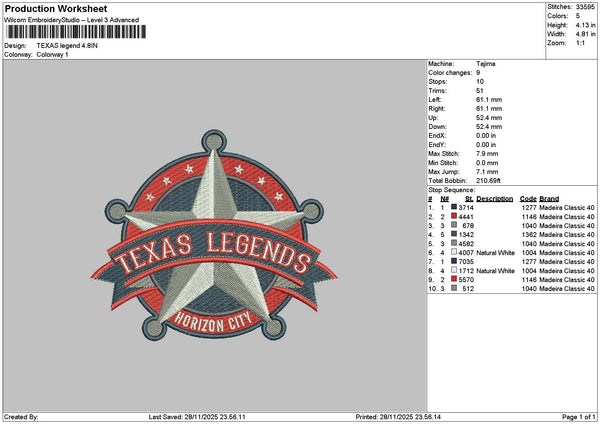Click the Texas Legends embroidery design preview

[x=214, y=235]
